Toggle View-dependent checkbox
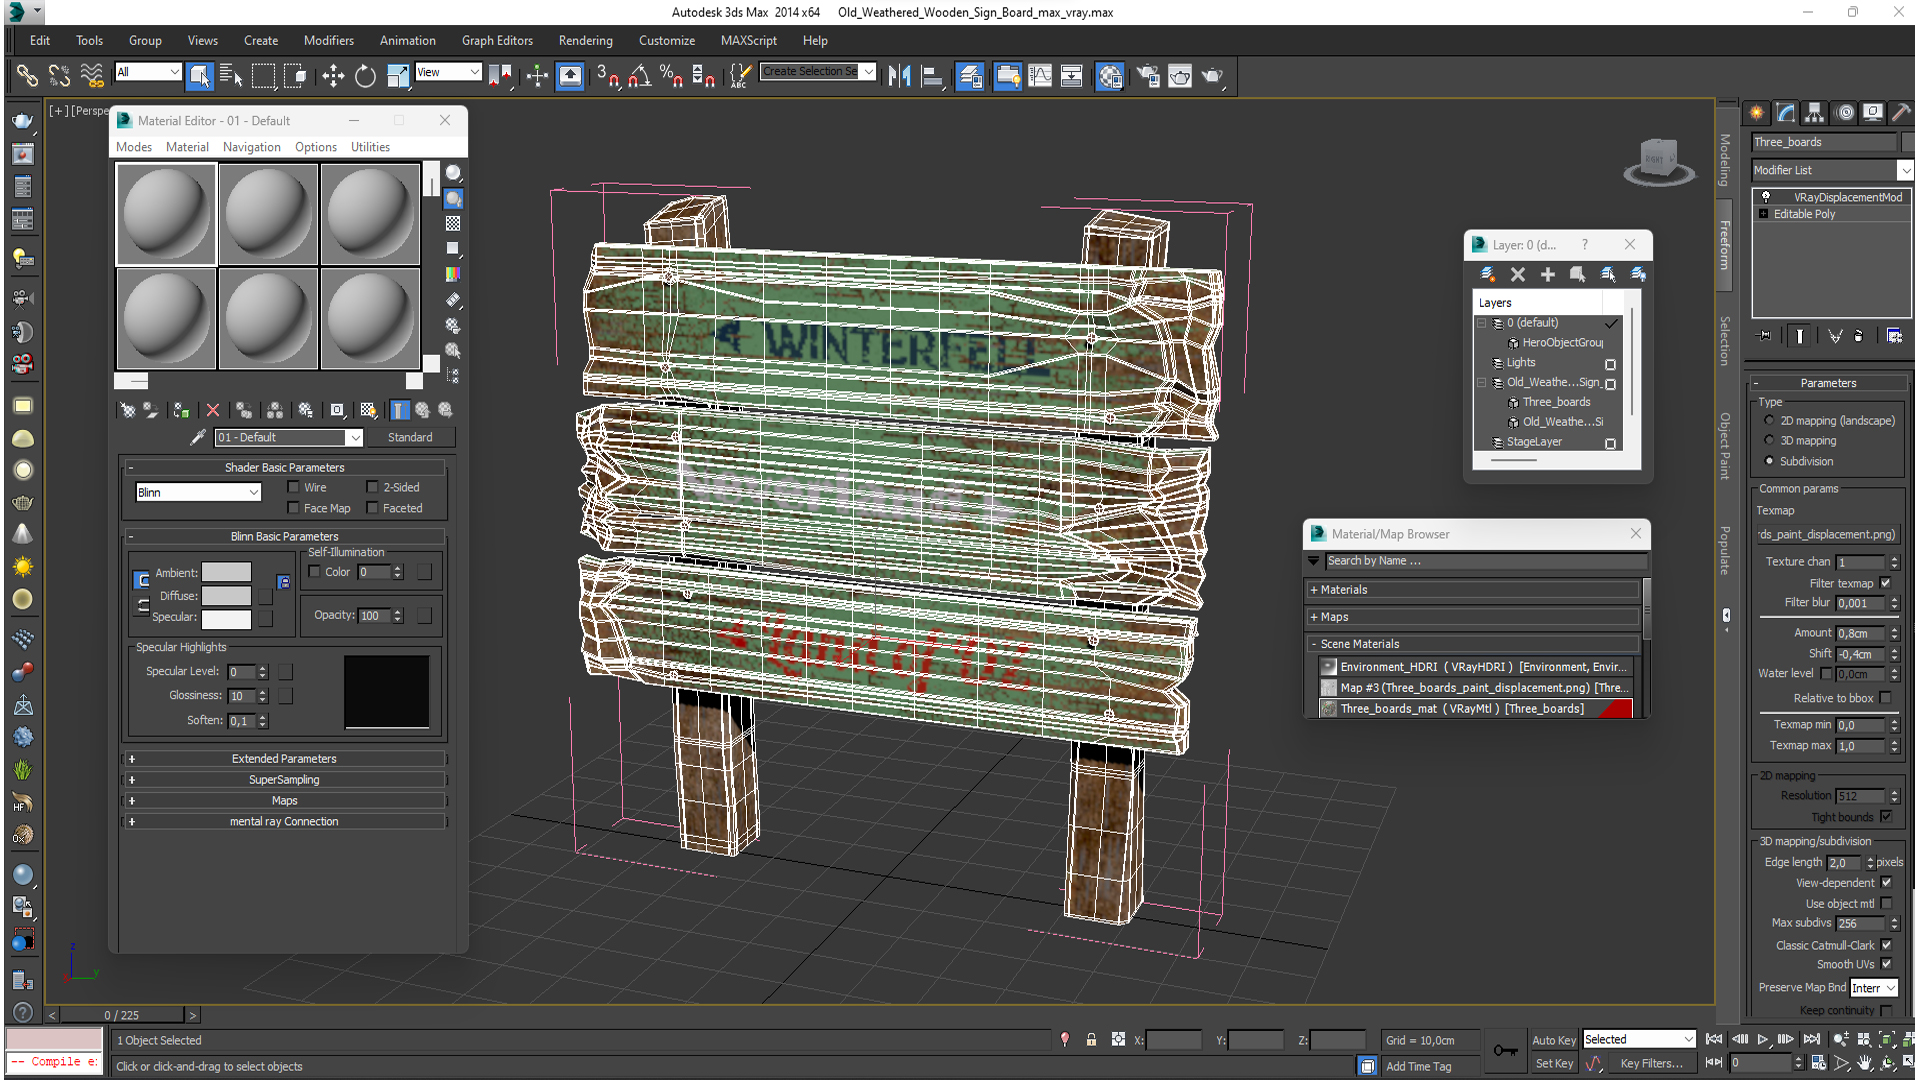 click(x=1886, y=883)
